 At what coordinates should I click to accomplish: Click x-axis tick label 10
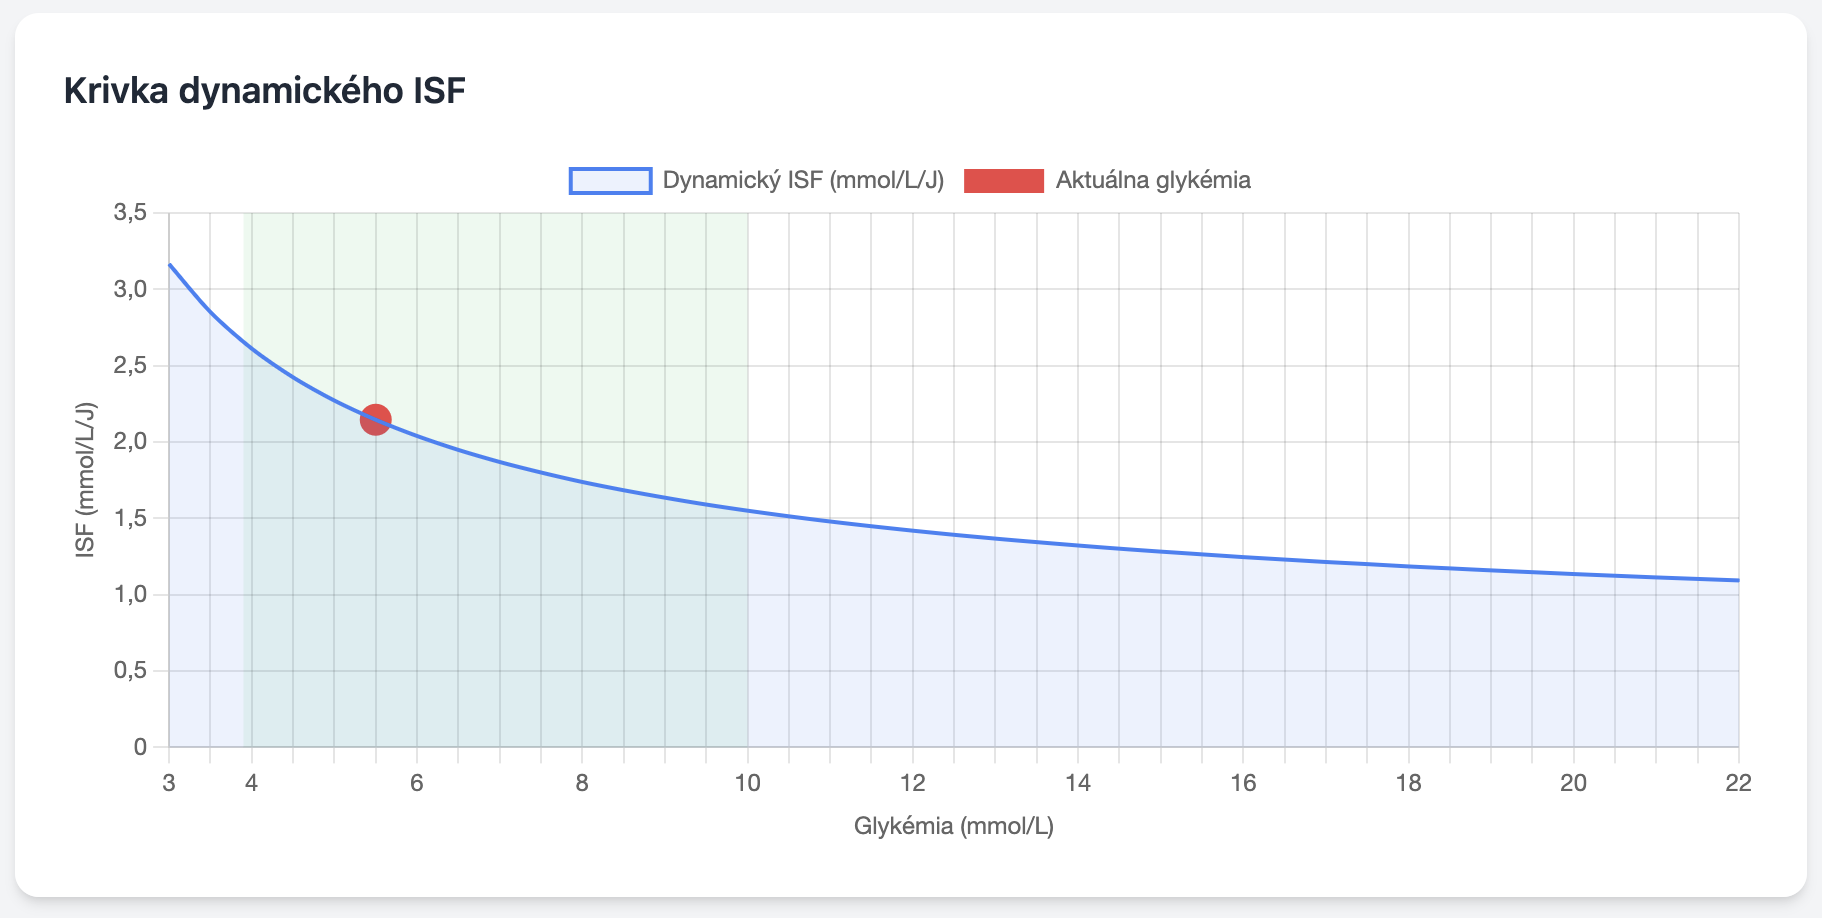[748, 783]
